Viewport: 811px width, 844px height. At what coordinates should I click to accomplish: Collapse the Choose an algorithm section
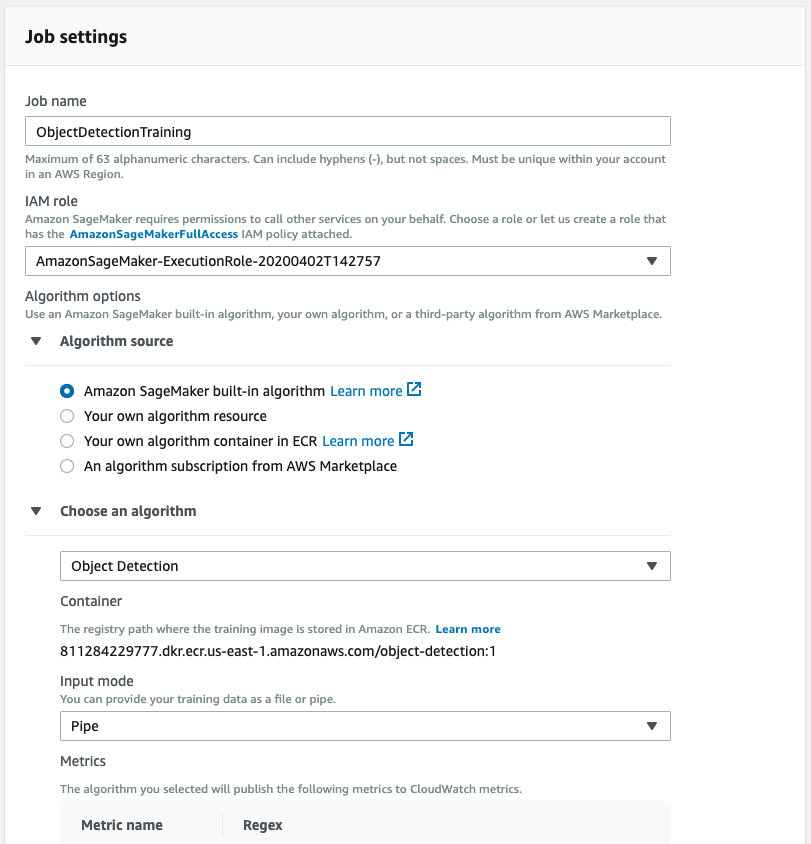36,511
